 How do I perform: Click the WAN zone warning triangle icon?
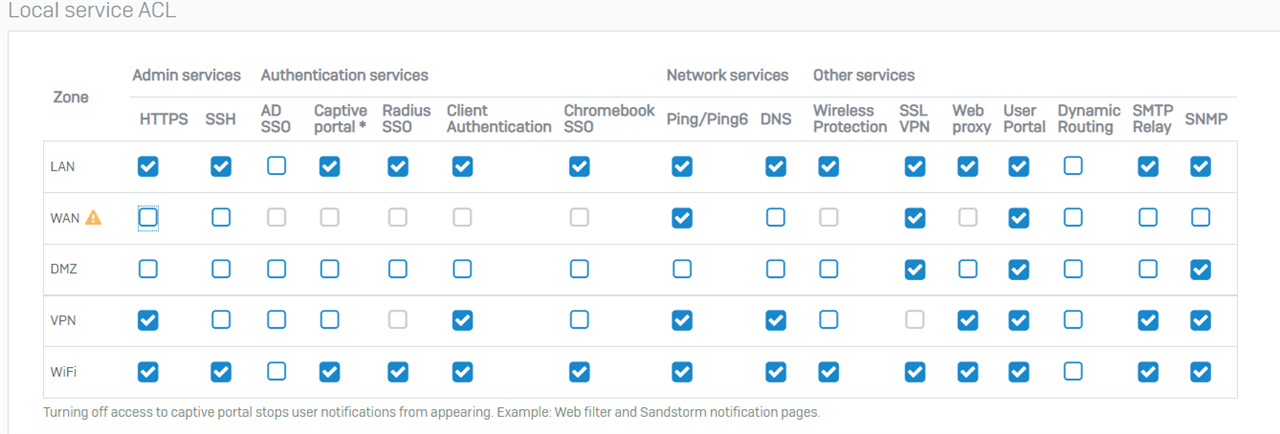[x=93, y=217]
